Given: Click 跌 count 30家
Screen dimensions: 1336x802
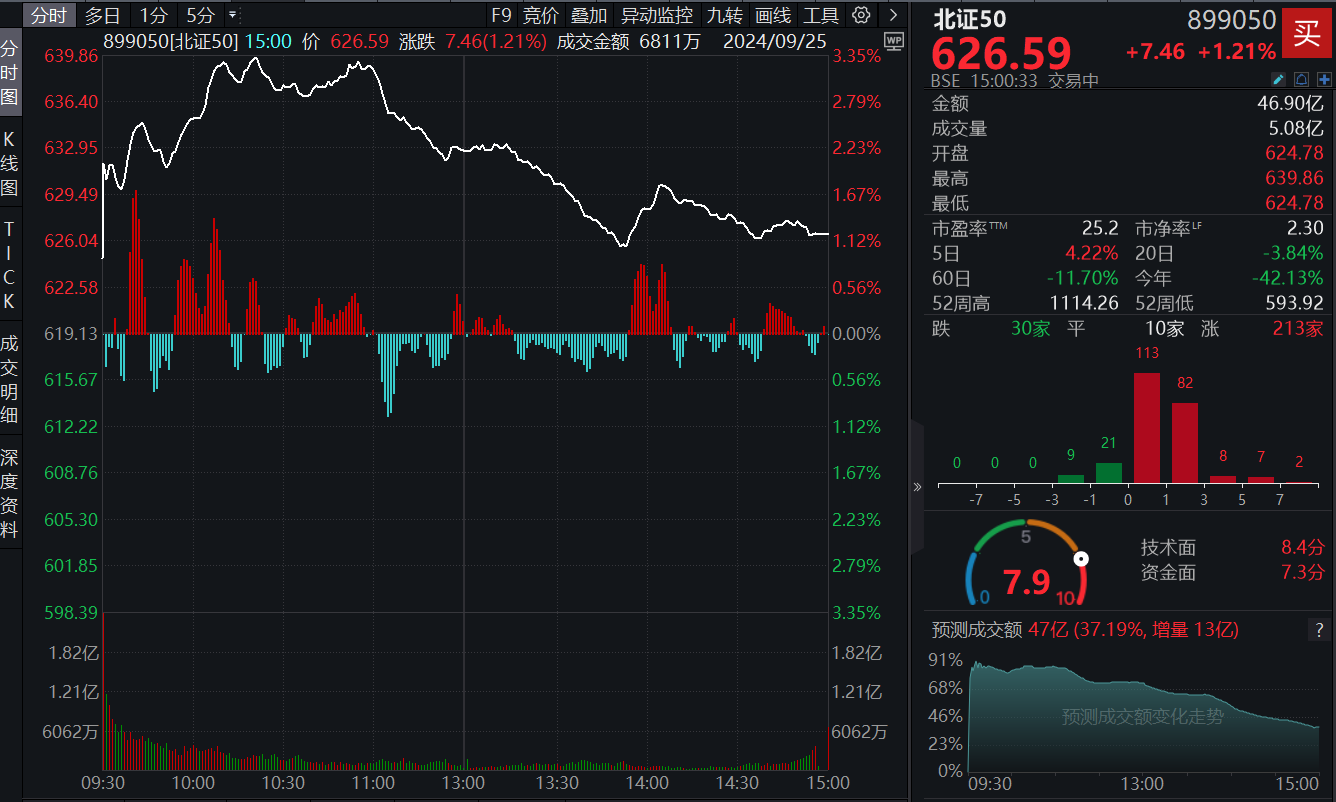Looking at the screenshot, I should pos(1030,328).
